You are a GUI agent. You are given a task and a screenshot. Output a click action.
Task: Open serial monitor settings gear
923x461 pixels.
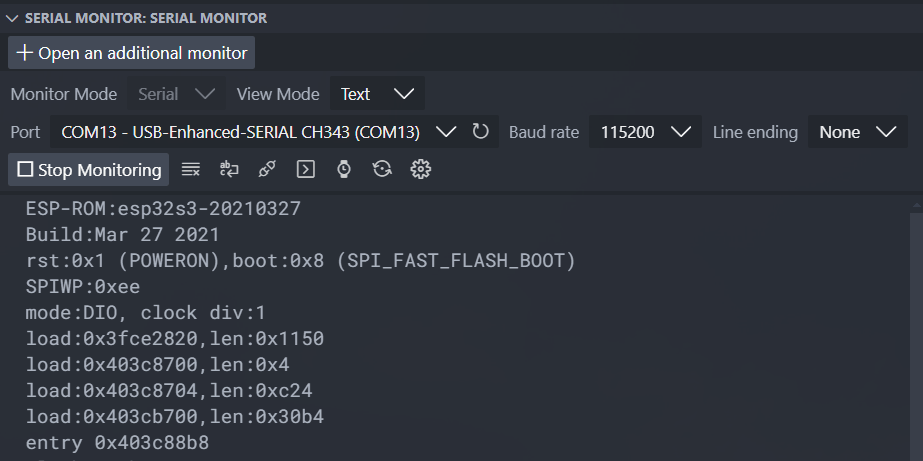[x=420, y=170]
